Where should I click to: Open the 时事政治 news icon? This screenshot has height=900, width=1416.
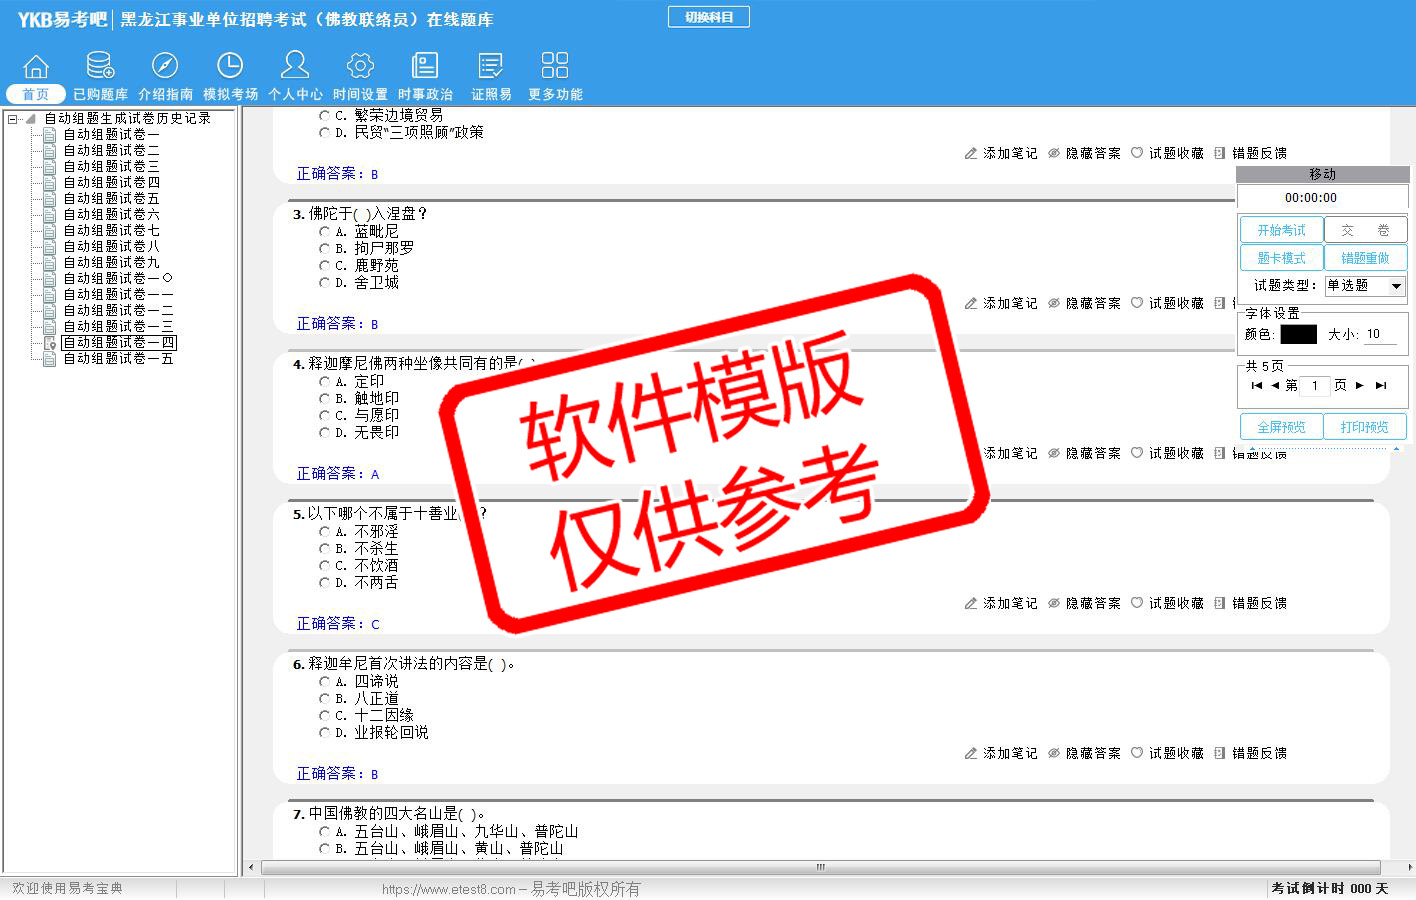coord(425,66)
